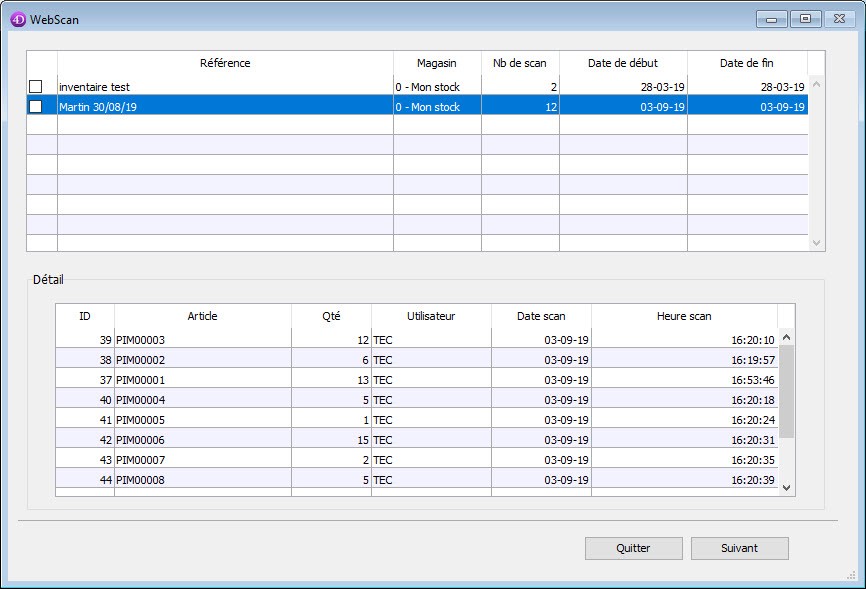Viewport: 866px width, 589px height.
Task: Select the inventaire test row
Action: pyautogui.click(x=225, y=87)
